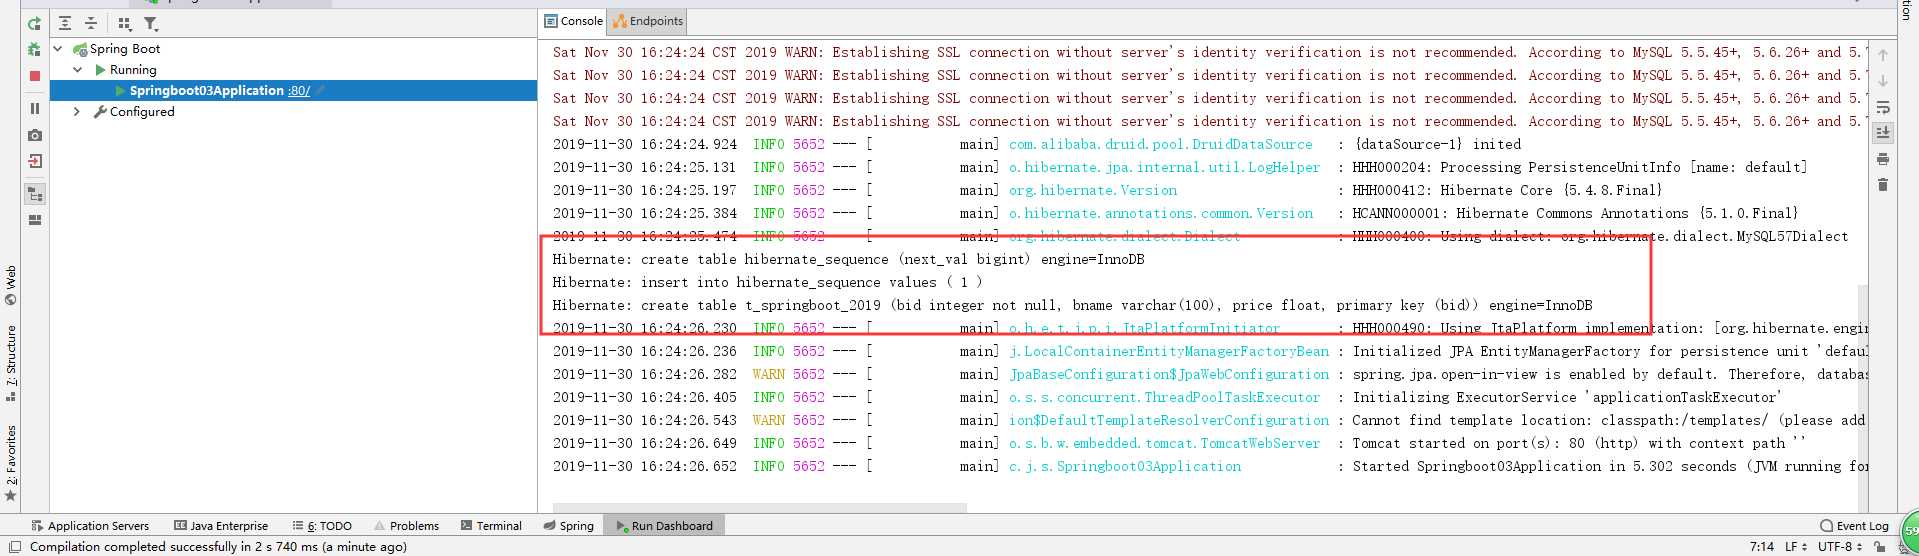Stop the running application with the red square
The width and height of the screenshot is (1919, 556).
click(35, 76)
